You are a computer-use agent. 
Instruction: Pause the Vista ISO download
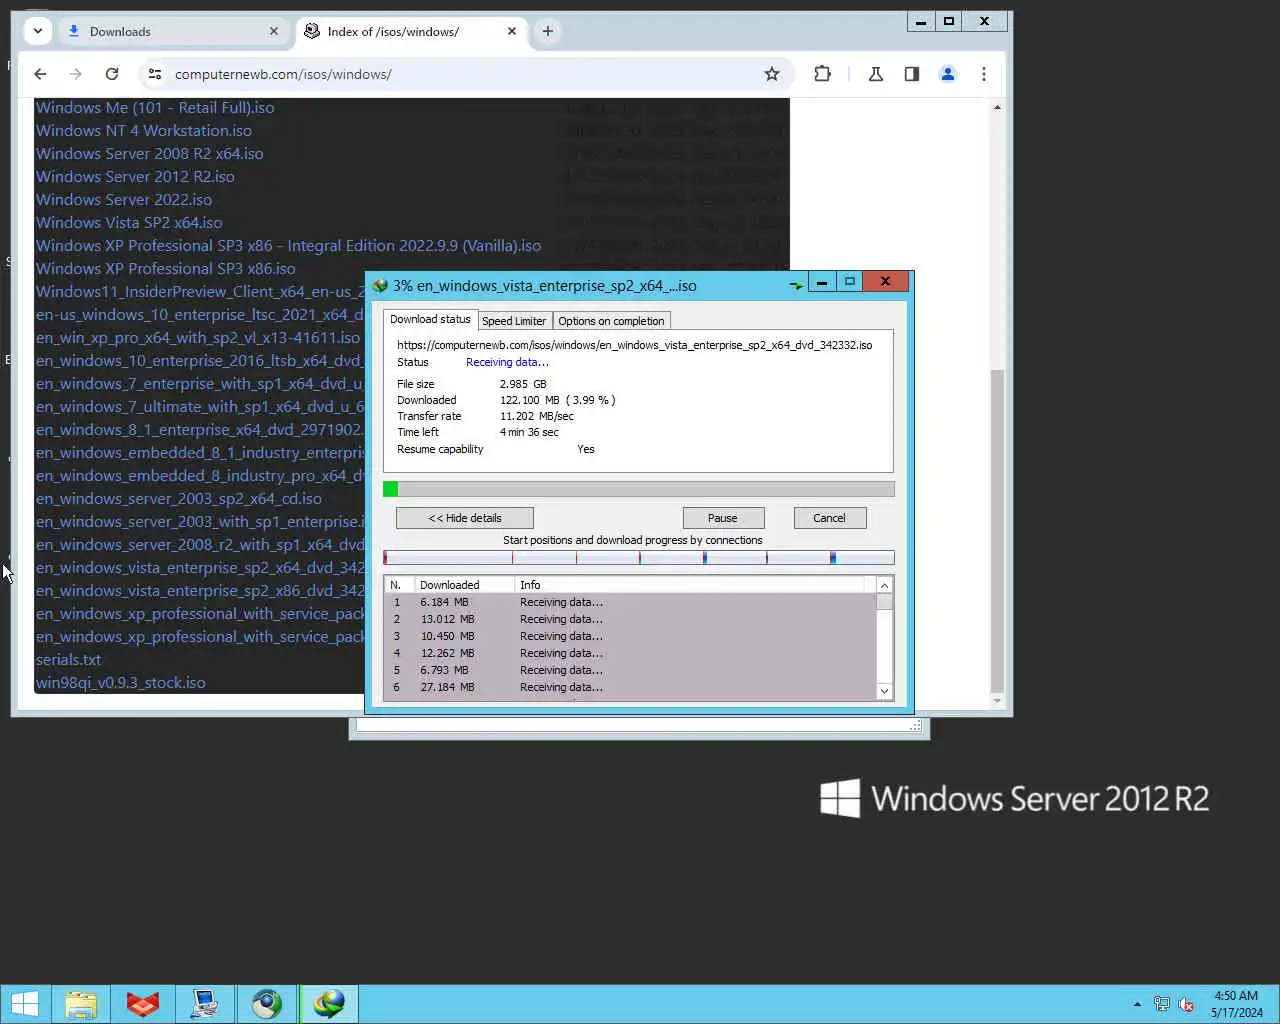point(723,518)
